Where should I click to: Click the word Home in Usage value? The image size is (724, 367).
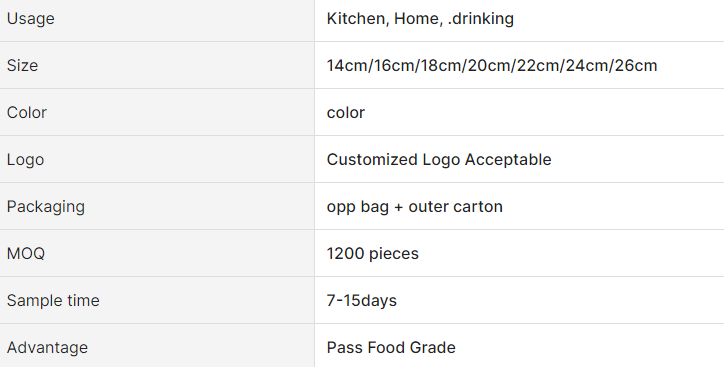pos(416,19)
